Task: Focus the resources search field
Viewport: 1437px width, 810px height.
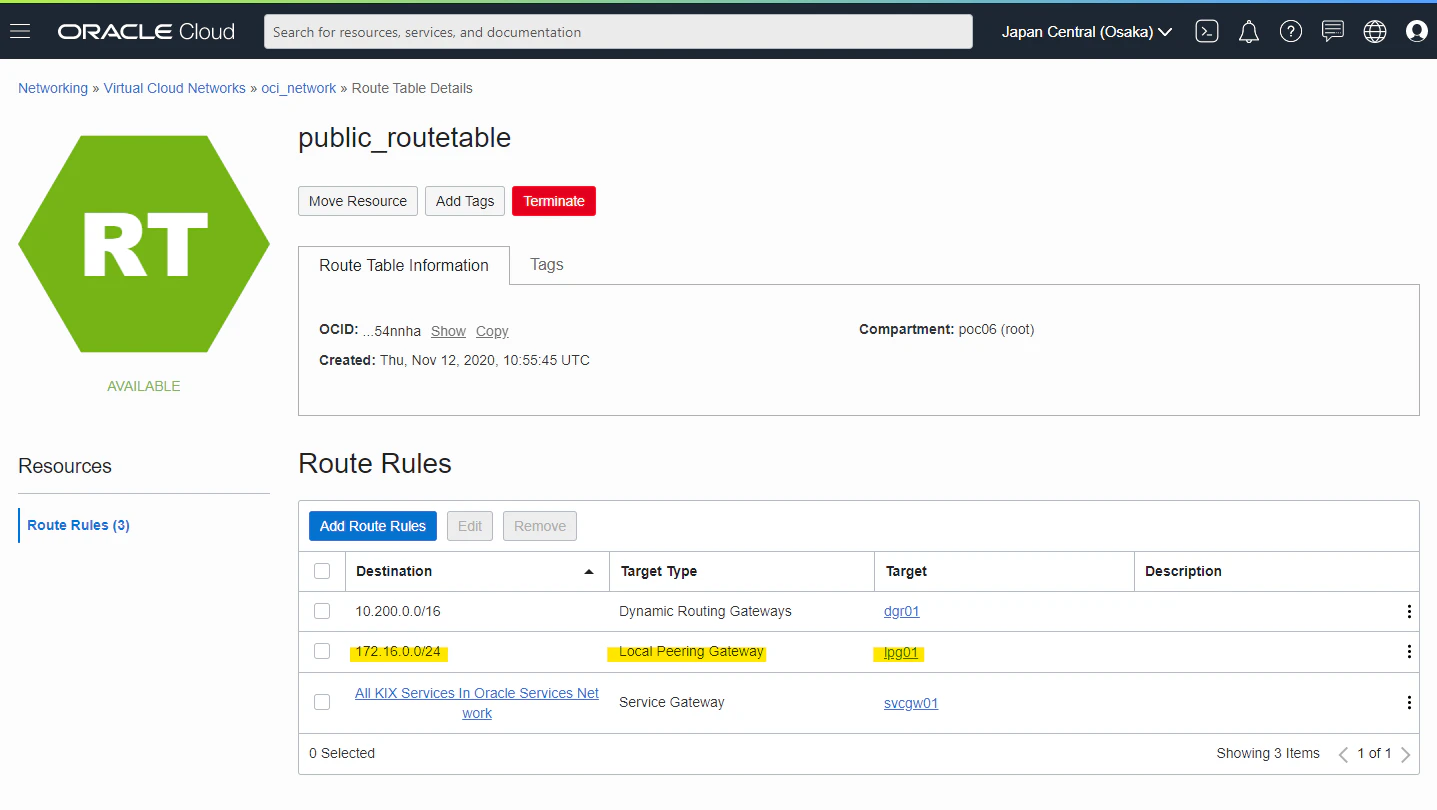Action: point(618,31)
